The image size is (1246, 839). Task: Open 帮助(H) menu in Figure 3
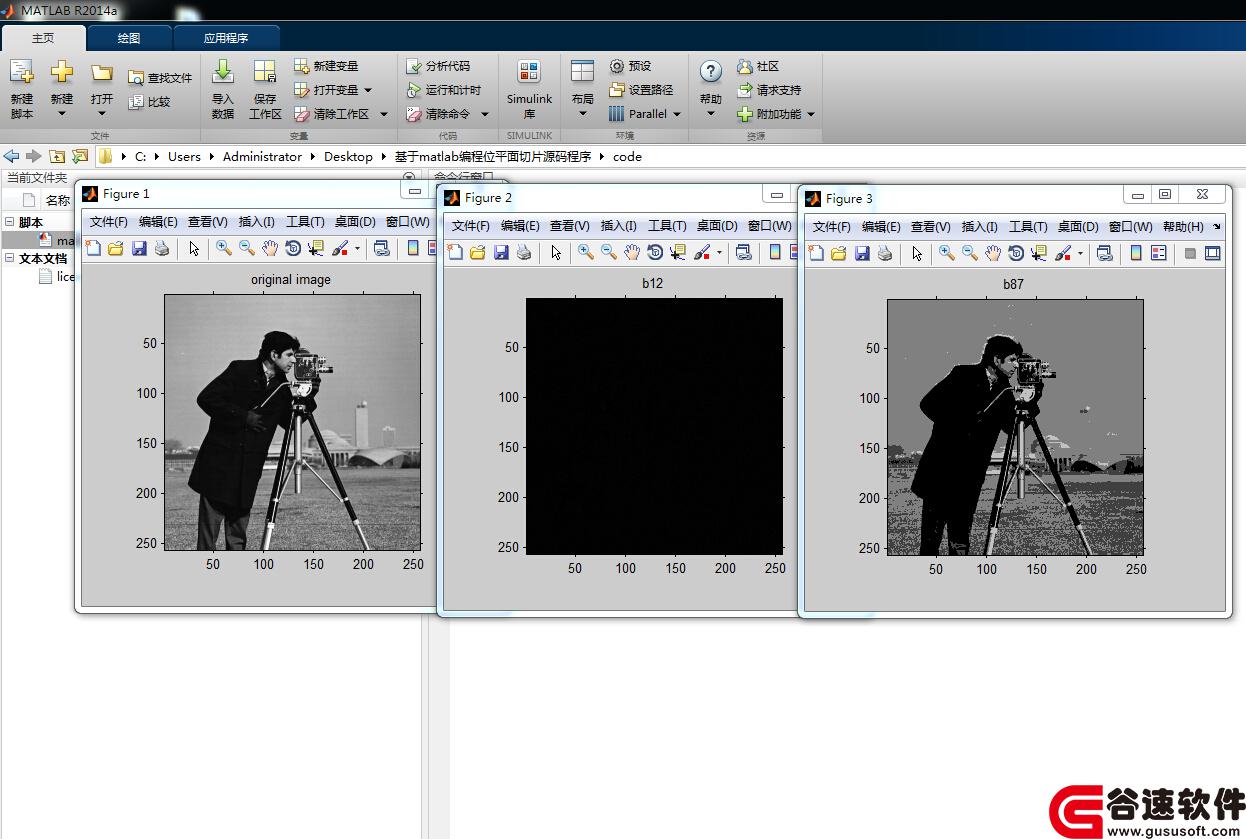[x=1183, y=227]
